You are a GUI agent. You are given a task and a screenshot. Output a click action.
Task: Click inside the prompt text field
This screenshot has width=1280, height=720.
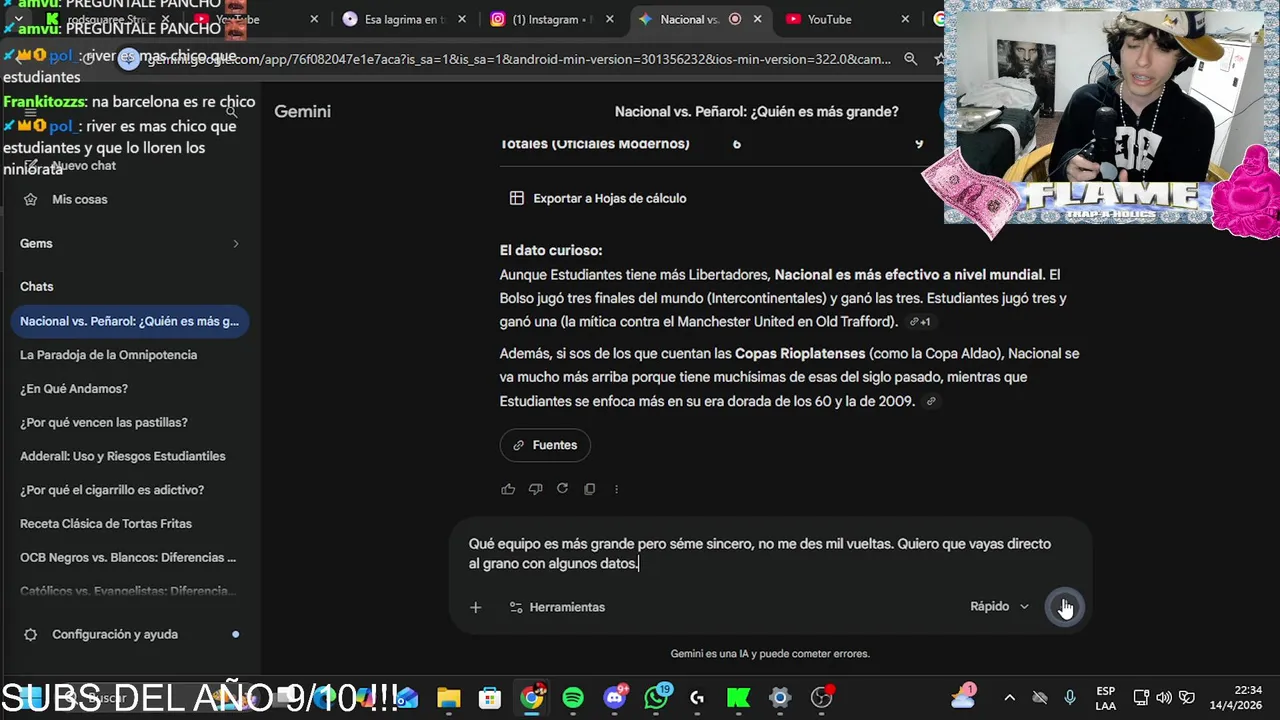point(760,554)
